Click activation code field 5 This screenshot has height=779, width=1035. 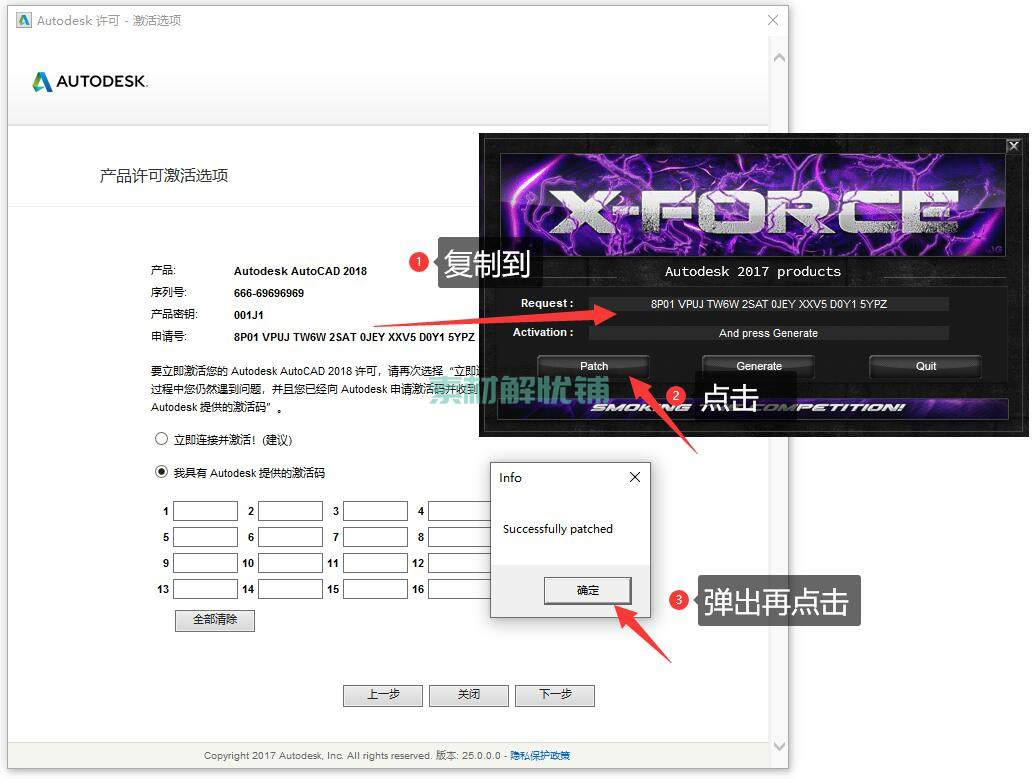(205, 537)
